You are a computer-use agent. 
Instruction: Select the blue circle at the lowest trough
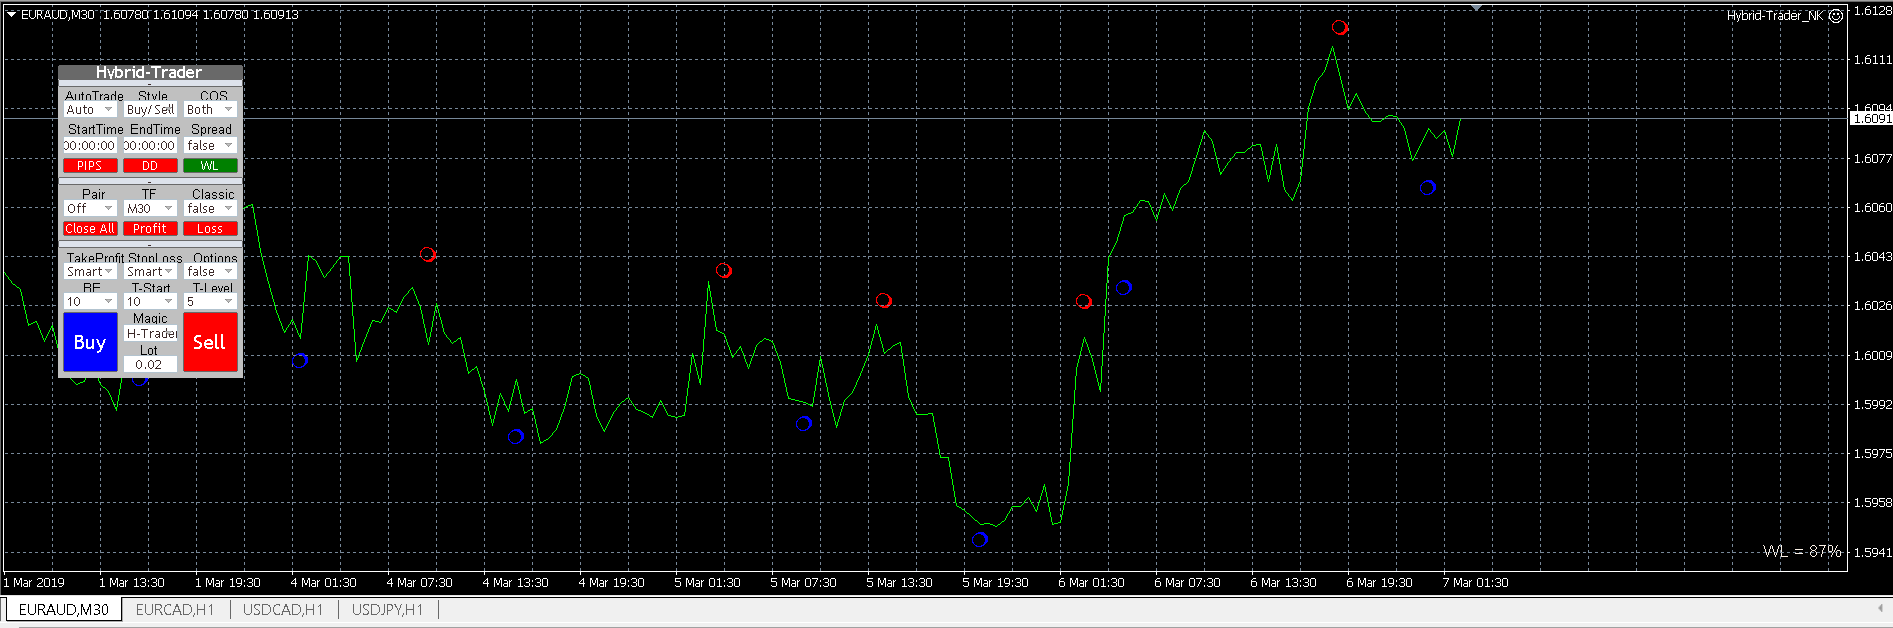click(x=979, y=539)
